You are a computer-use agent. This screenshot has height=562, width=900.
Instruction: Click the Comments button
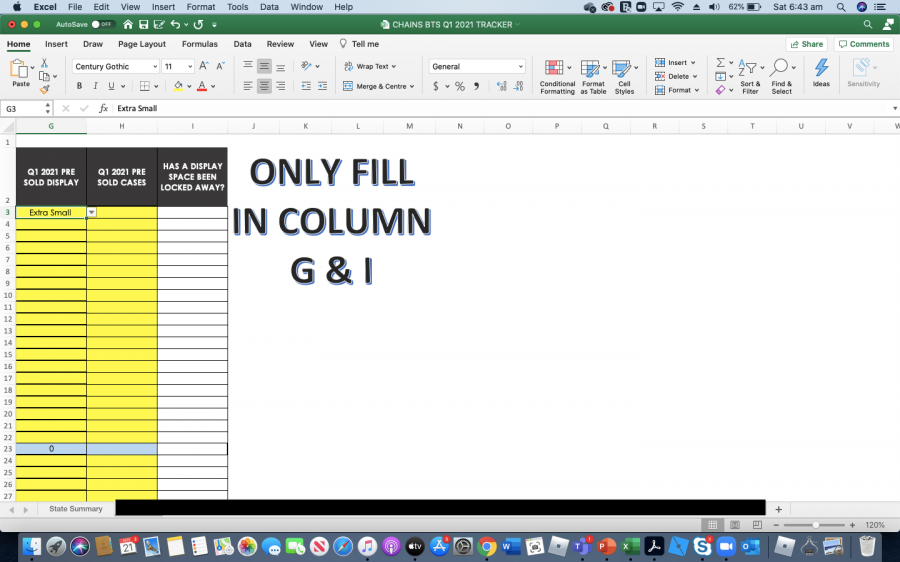pos(863,44)
